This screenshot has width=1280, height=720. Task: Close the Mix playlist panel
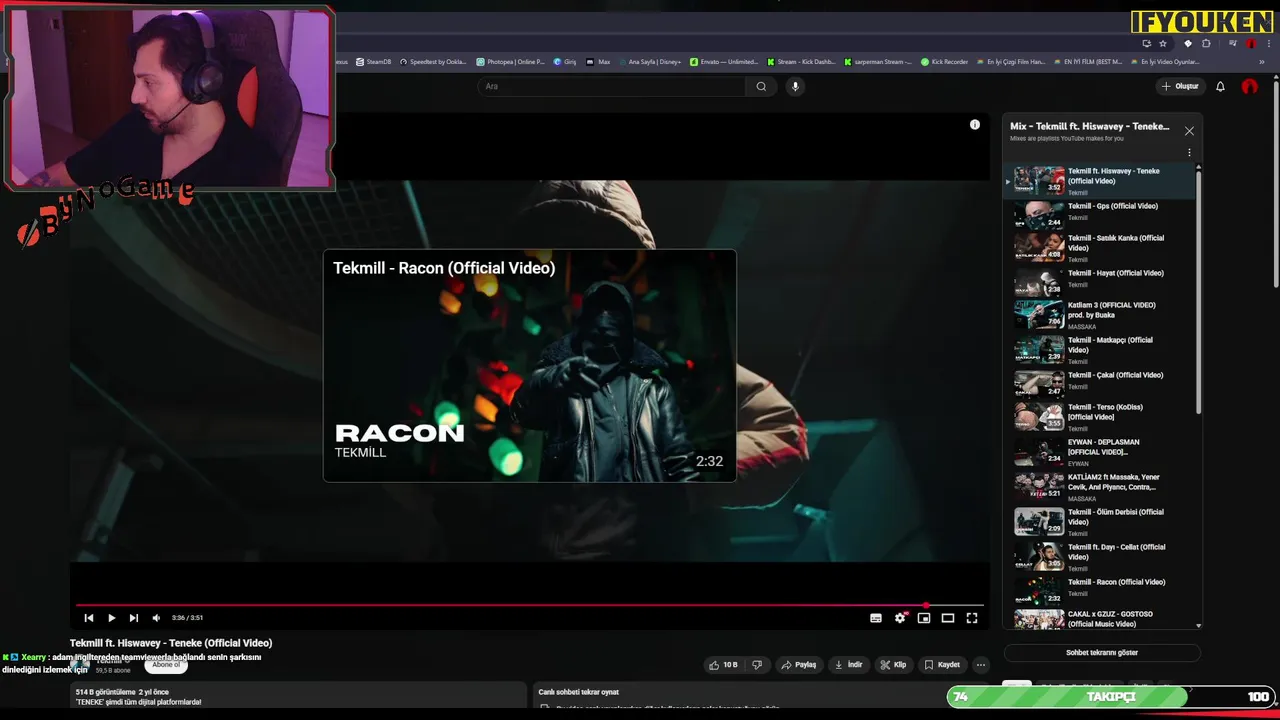(x=1189, y=131)
